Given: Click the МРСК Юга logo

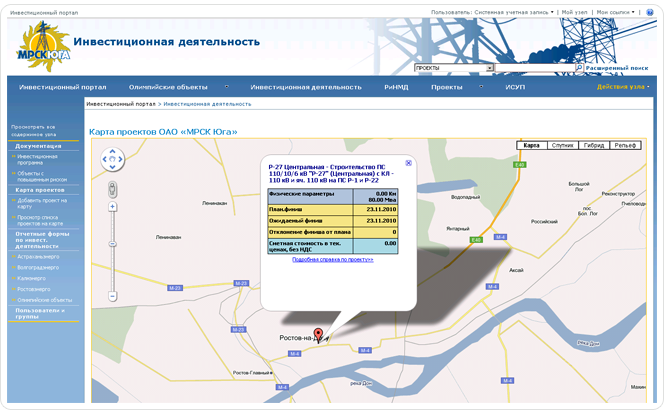Looking at the screenshot, I should click(43, 47).
